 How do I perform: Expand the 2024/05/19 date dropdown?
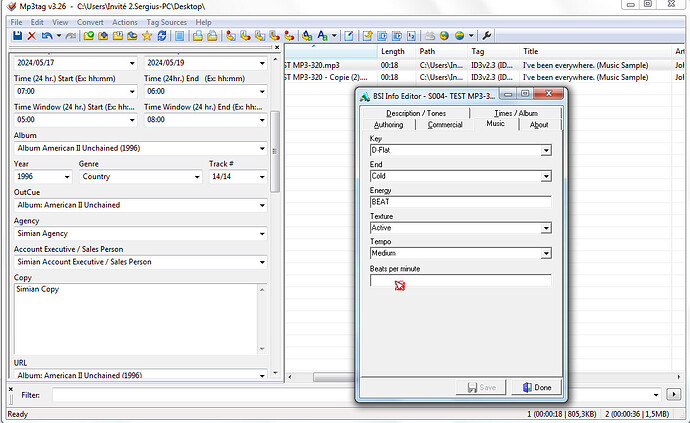(262, 63)
